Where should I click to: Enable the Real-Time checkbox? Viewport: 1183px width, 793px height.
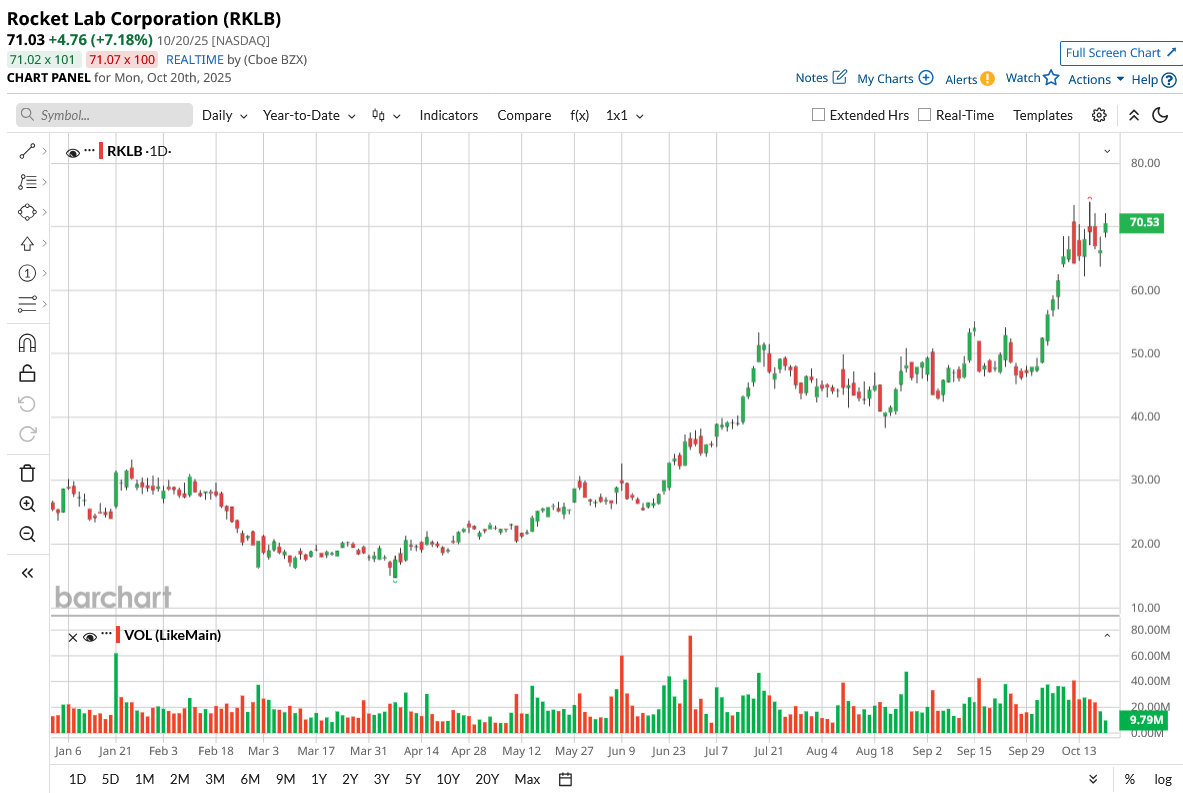point(924,115)
